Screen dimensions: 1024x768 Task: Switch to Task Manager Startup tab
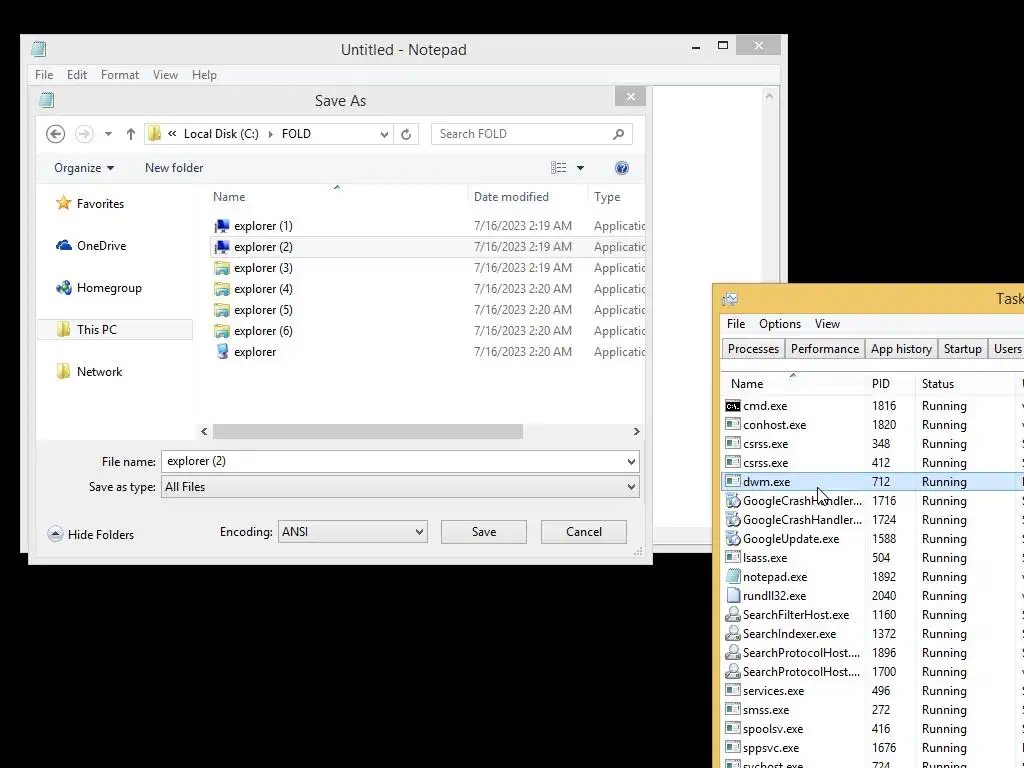click(963, 349)
